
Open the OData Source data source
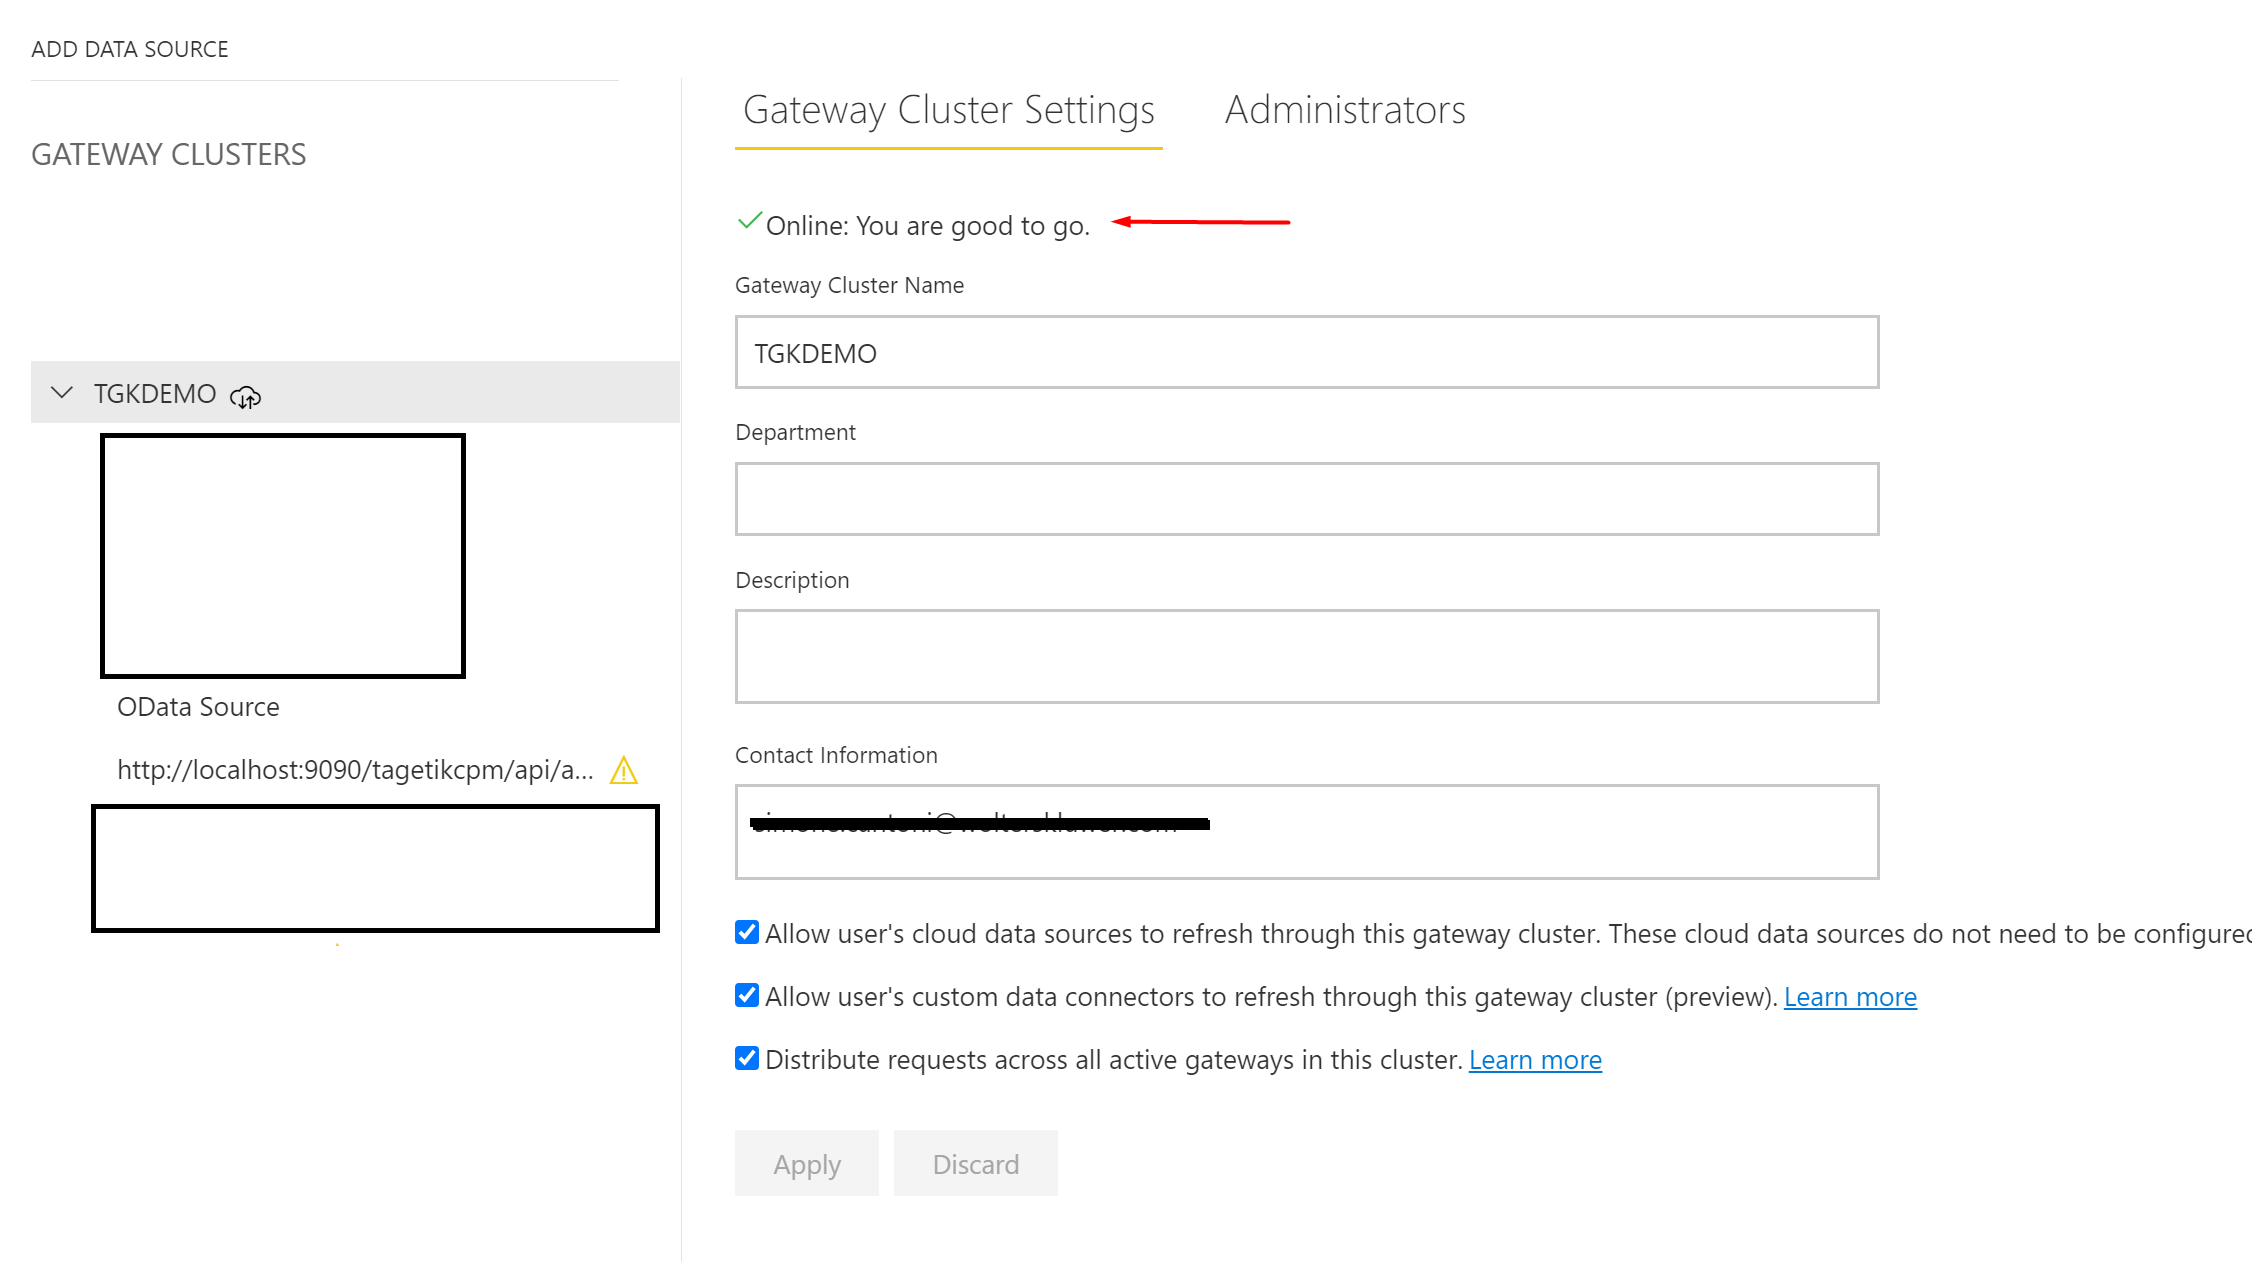(x=198, y=707)
